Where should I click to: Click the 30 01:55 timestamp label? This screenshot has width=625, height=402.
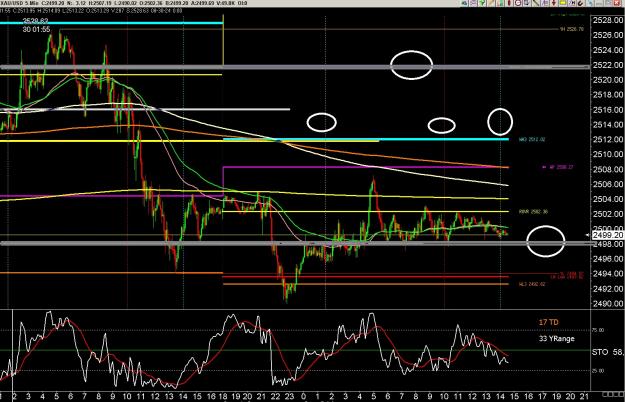tap(36, 29)
